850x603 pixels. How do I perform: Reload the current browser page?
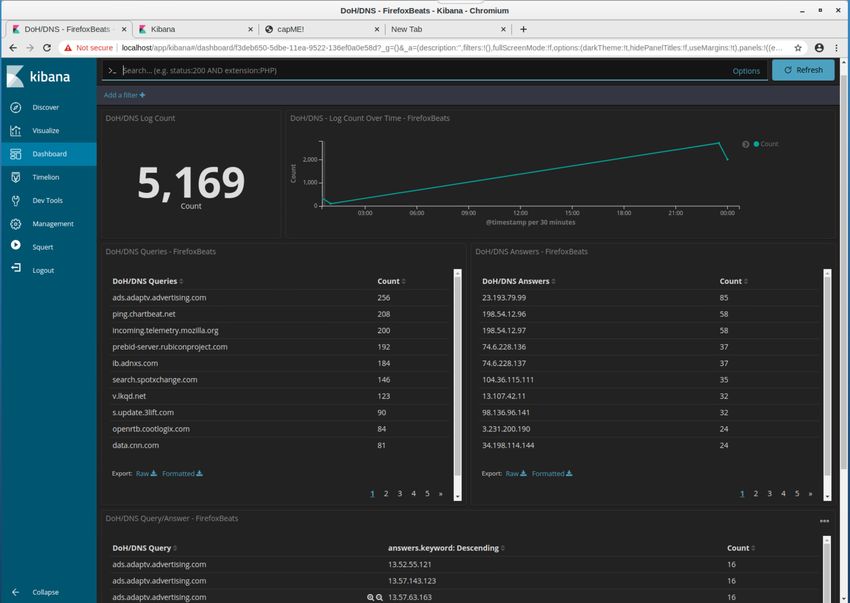tap(47, 48)
